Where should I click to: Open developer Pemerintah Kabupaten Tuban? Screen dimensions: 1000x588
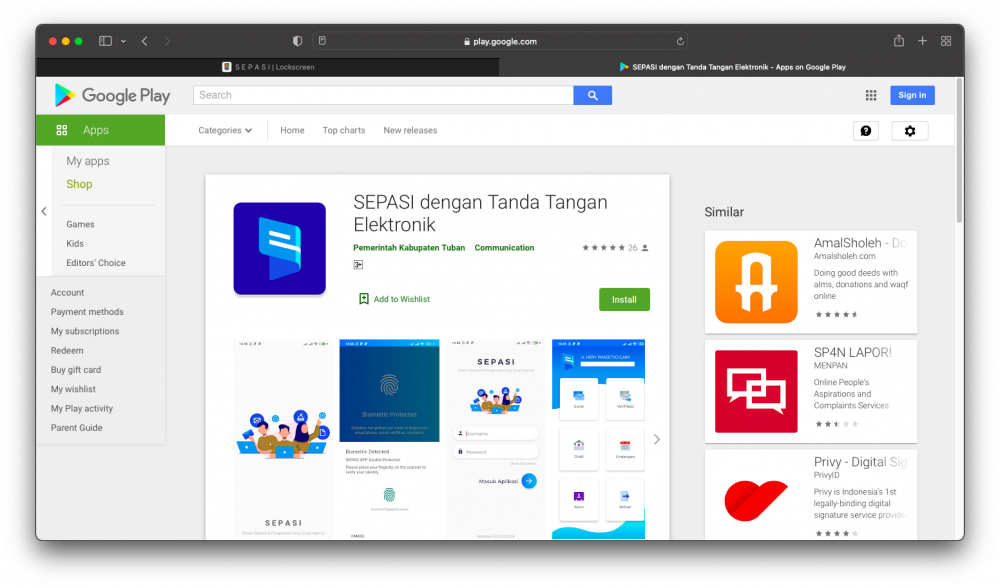pyautogui.click(x=409, y=247)
